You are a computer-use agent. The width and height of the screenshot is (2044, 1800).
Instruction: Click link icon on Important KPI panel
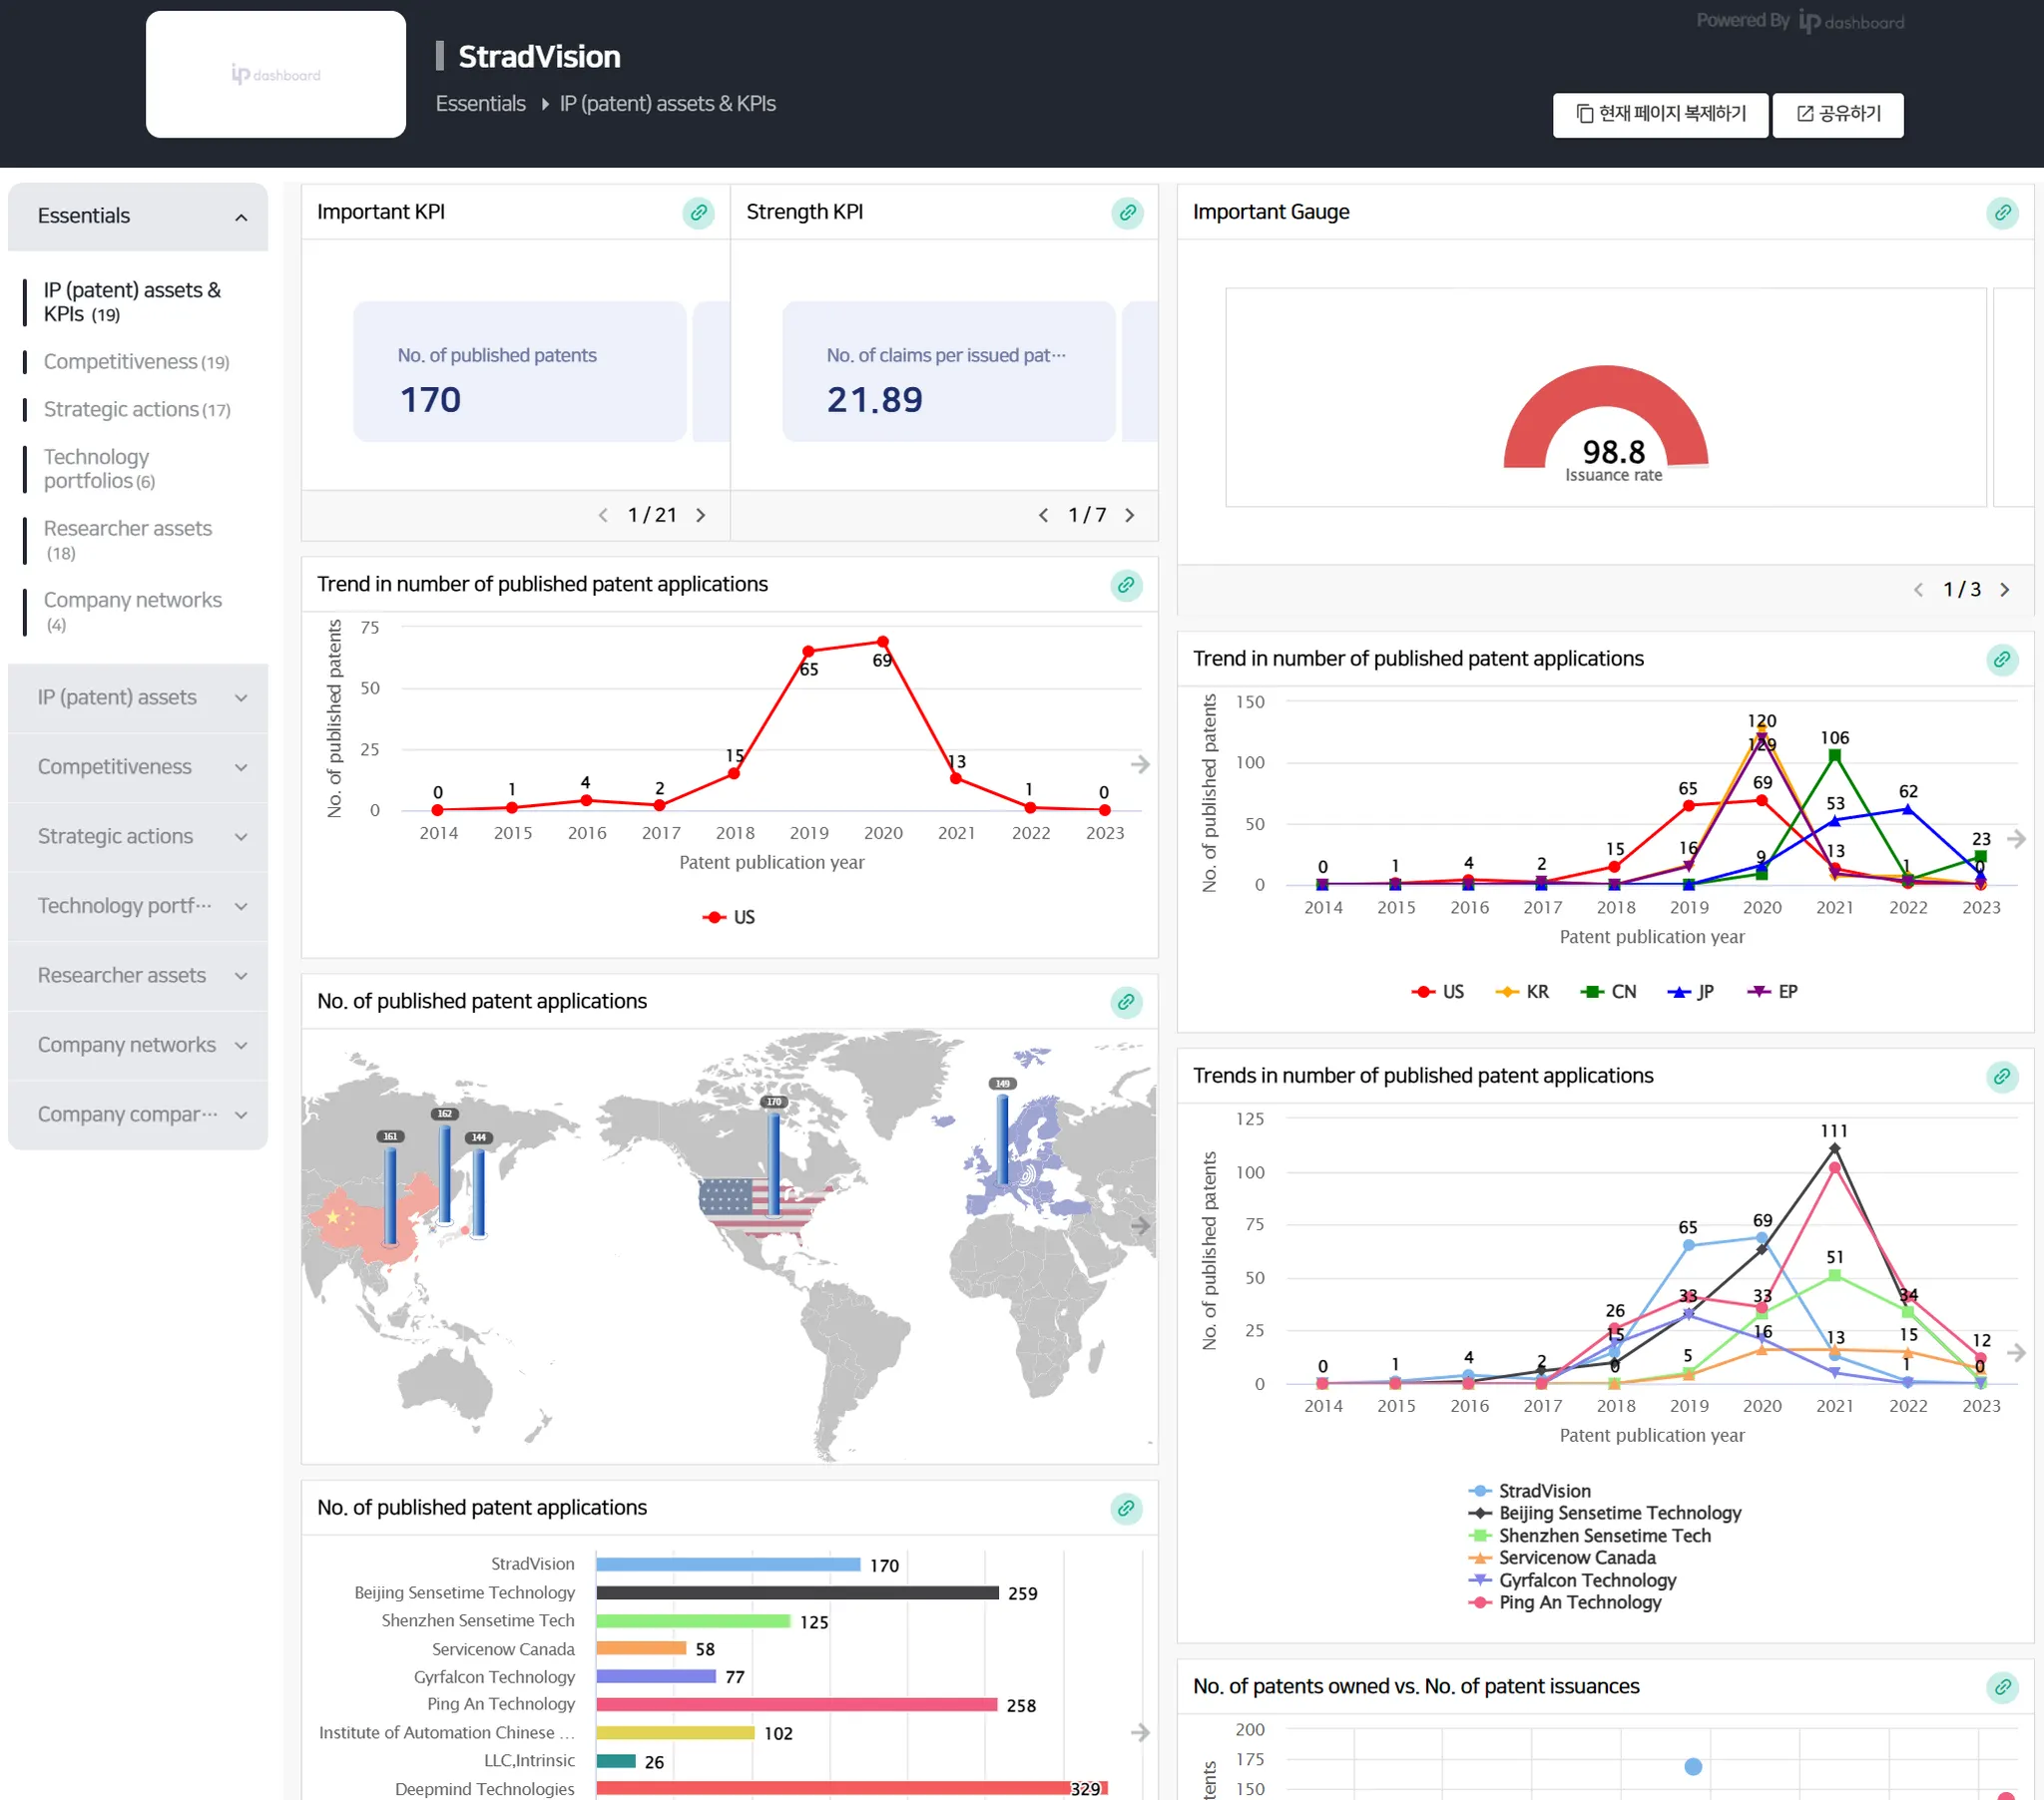pyautogui.click(x=698, y=213)
